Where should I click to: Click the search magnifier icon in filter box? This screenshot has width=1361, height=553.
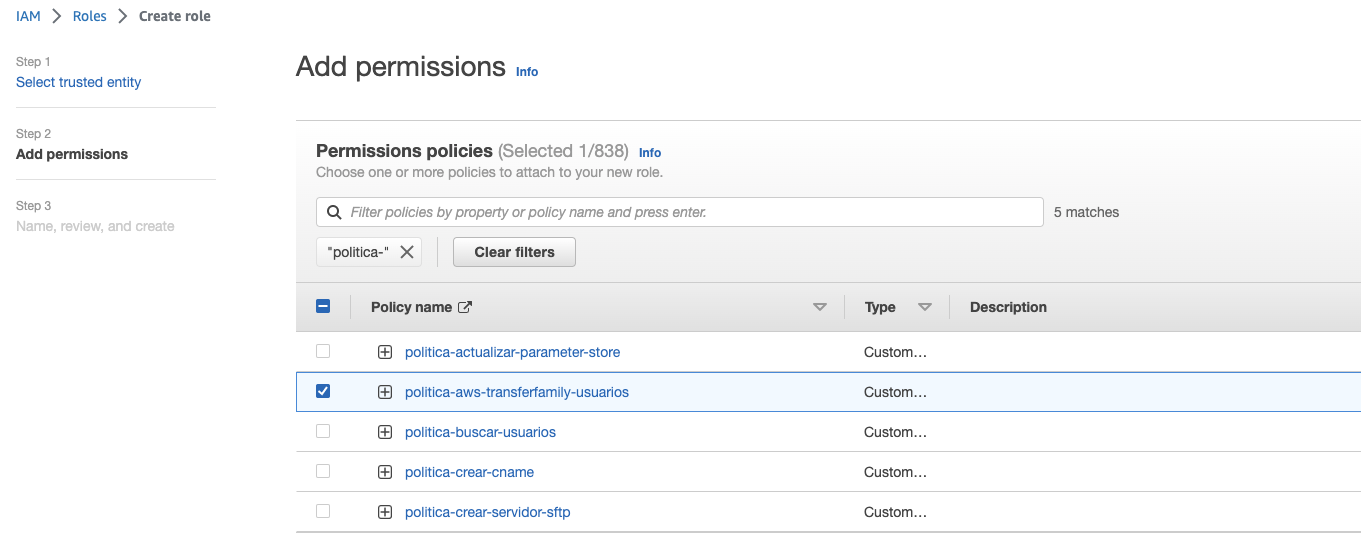[x=334, y=212]
